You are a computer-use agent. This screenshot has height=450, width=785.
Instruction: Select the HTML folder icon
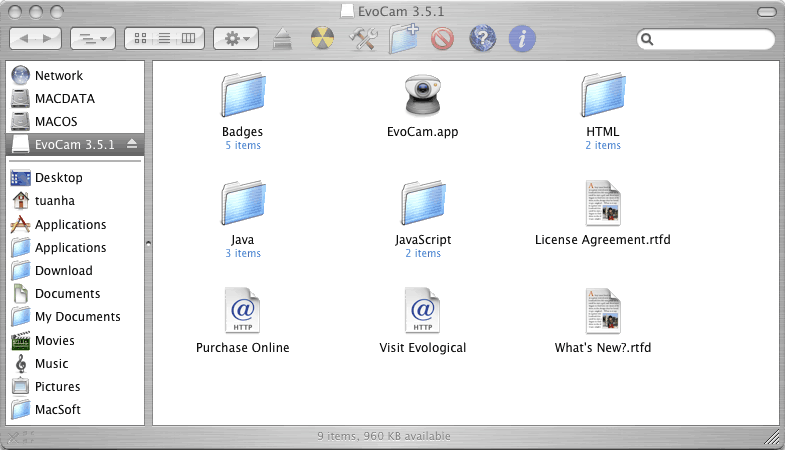603,95
